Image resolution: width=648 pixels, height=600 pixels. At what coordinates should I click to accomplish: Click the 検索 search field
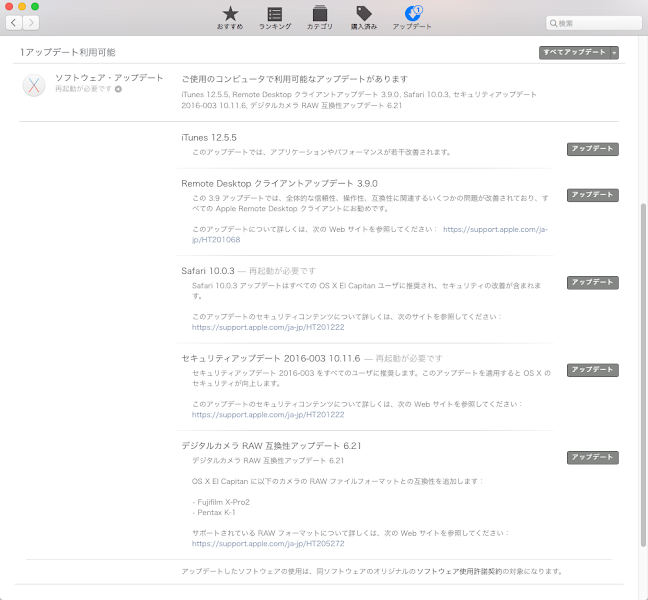click(593, 23)
